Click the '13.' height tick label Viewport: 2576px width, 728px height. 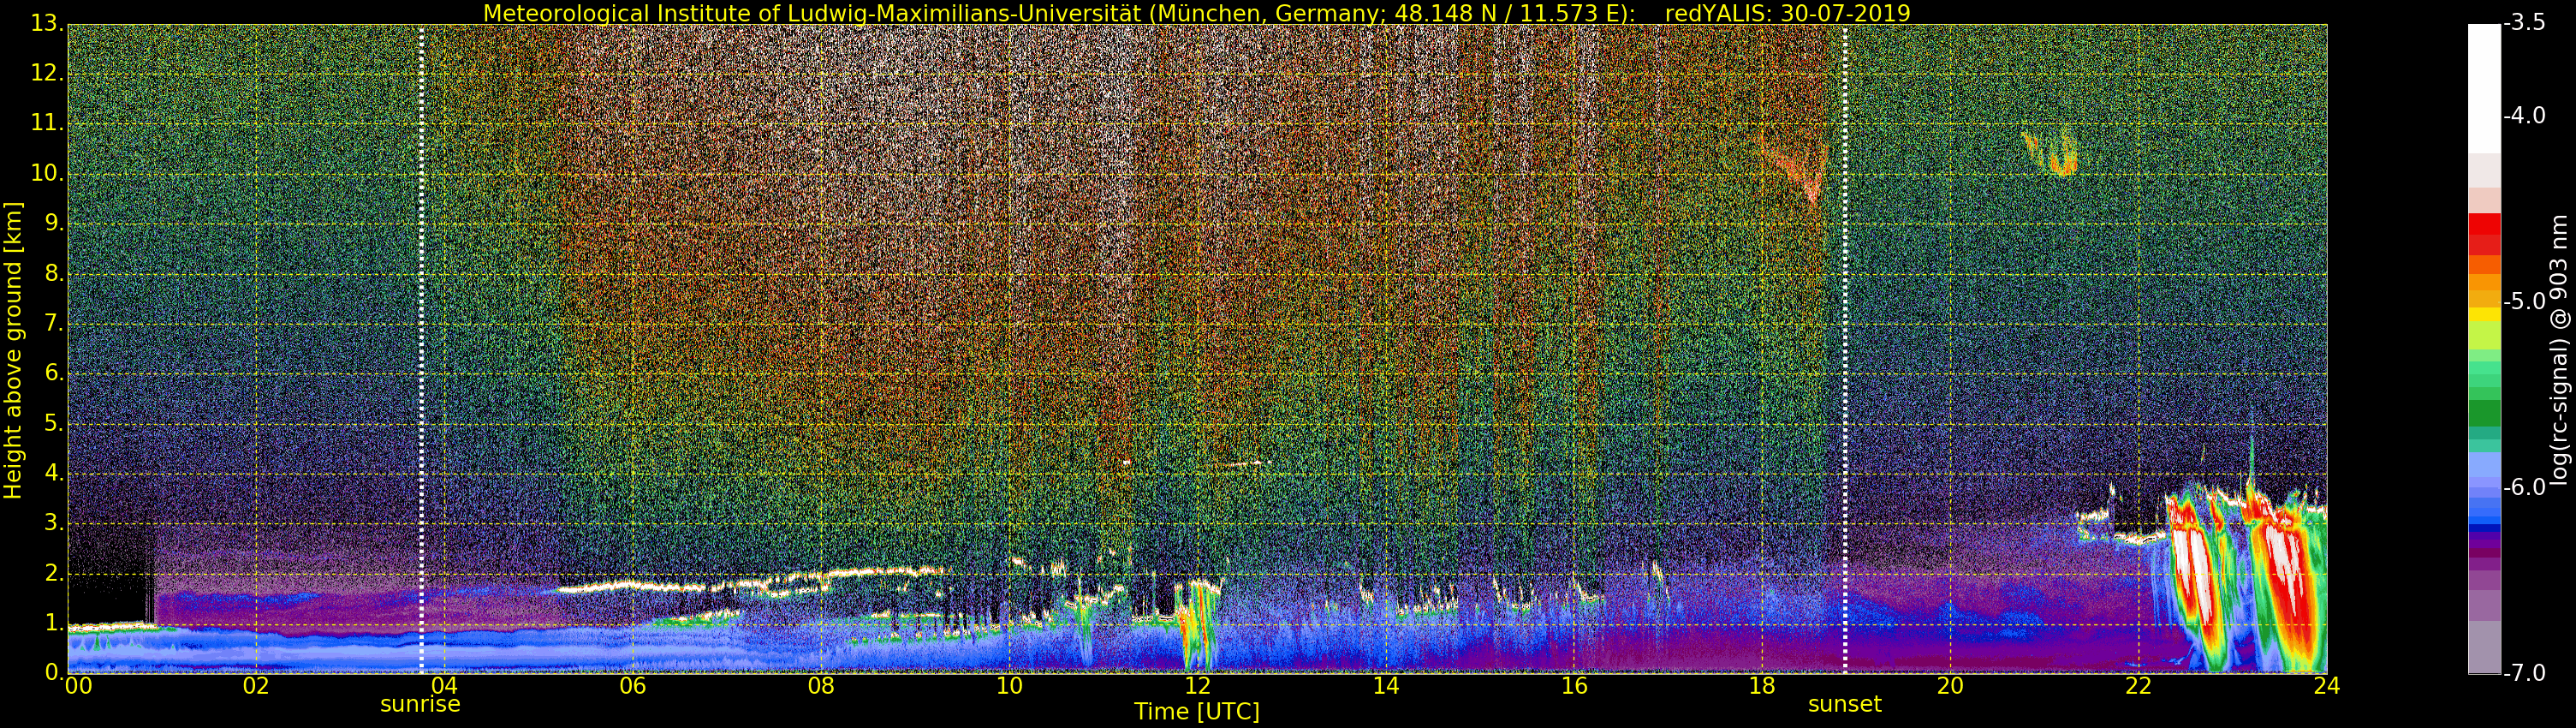47,24
